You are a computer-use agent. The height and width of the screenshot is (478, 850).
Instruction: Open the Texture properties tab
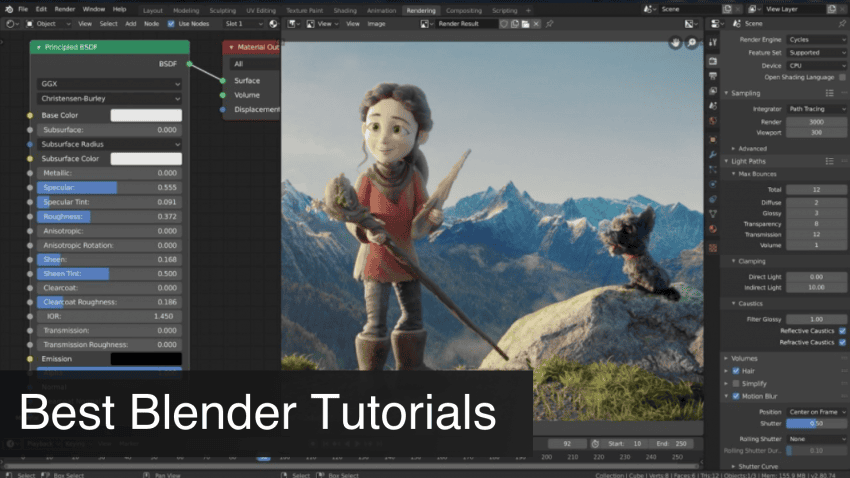713,248
